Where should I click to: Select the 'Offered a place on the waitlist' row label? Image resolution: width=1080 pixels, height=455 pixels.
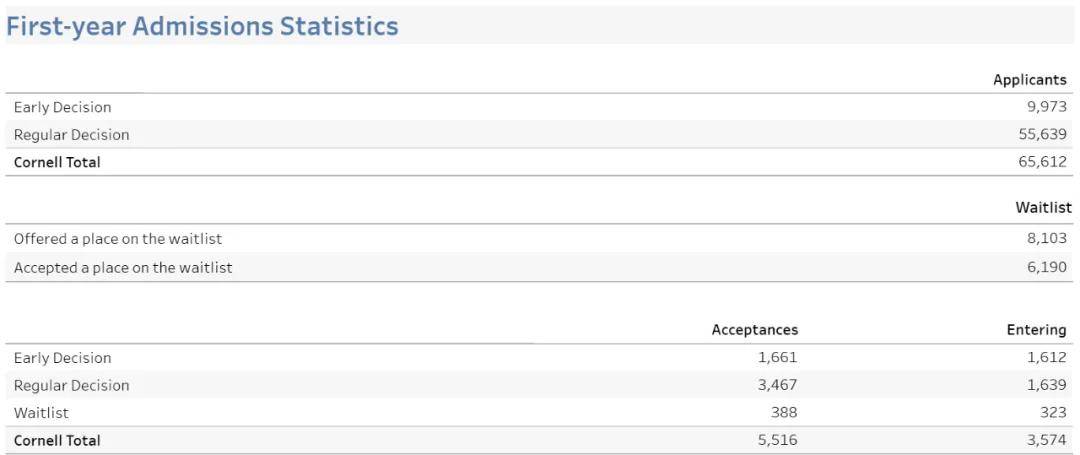point(118,239)
